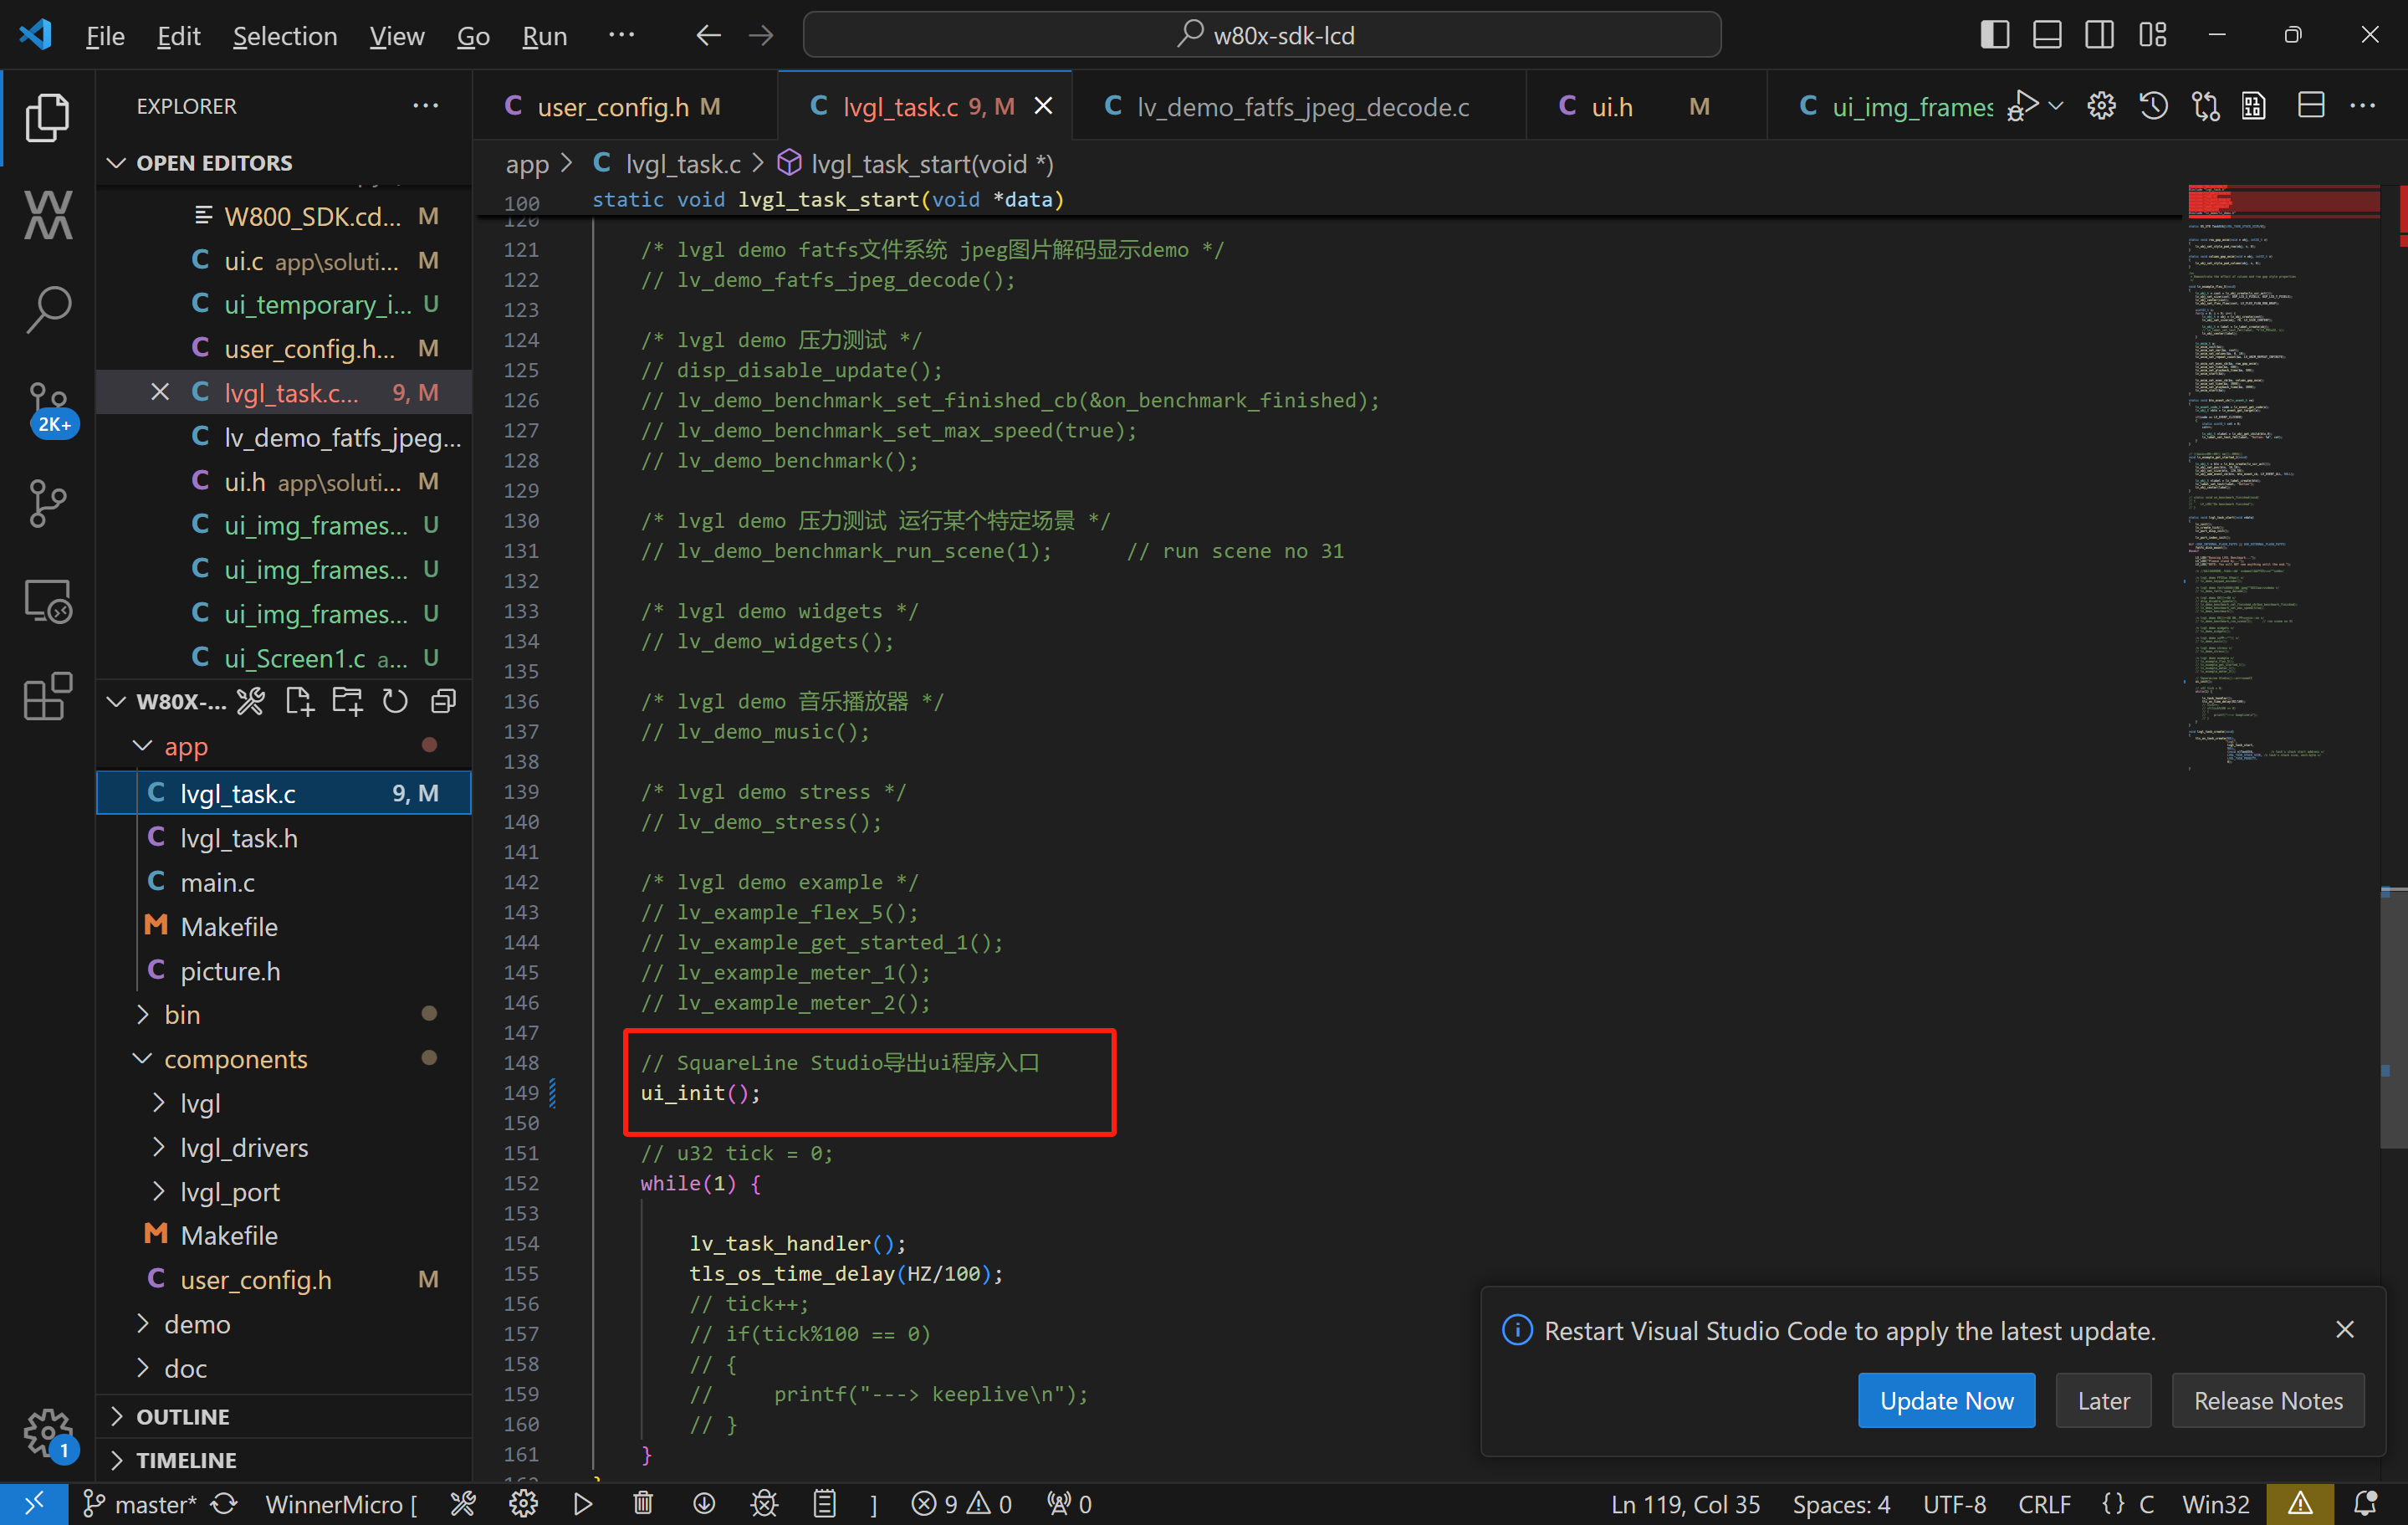The height and width of the screenshot is (1525, 2408).
Task: Click the timeline restore icon in editor
Action: (x=2154, y=107)
